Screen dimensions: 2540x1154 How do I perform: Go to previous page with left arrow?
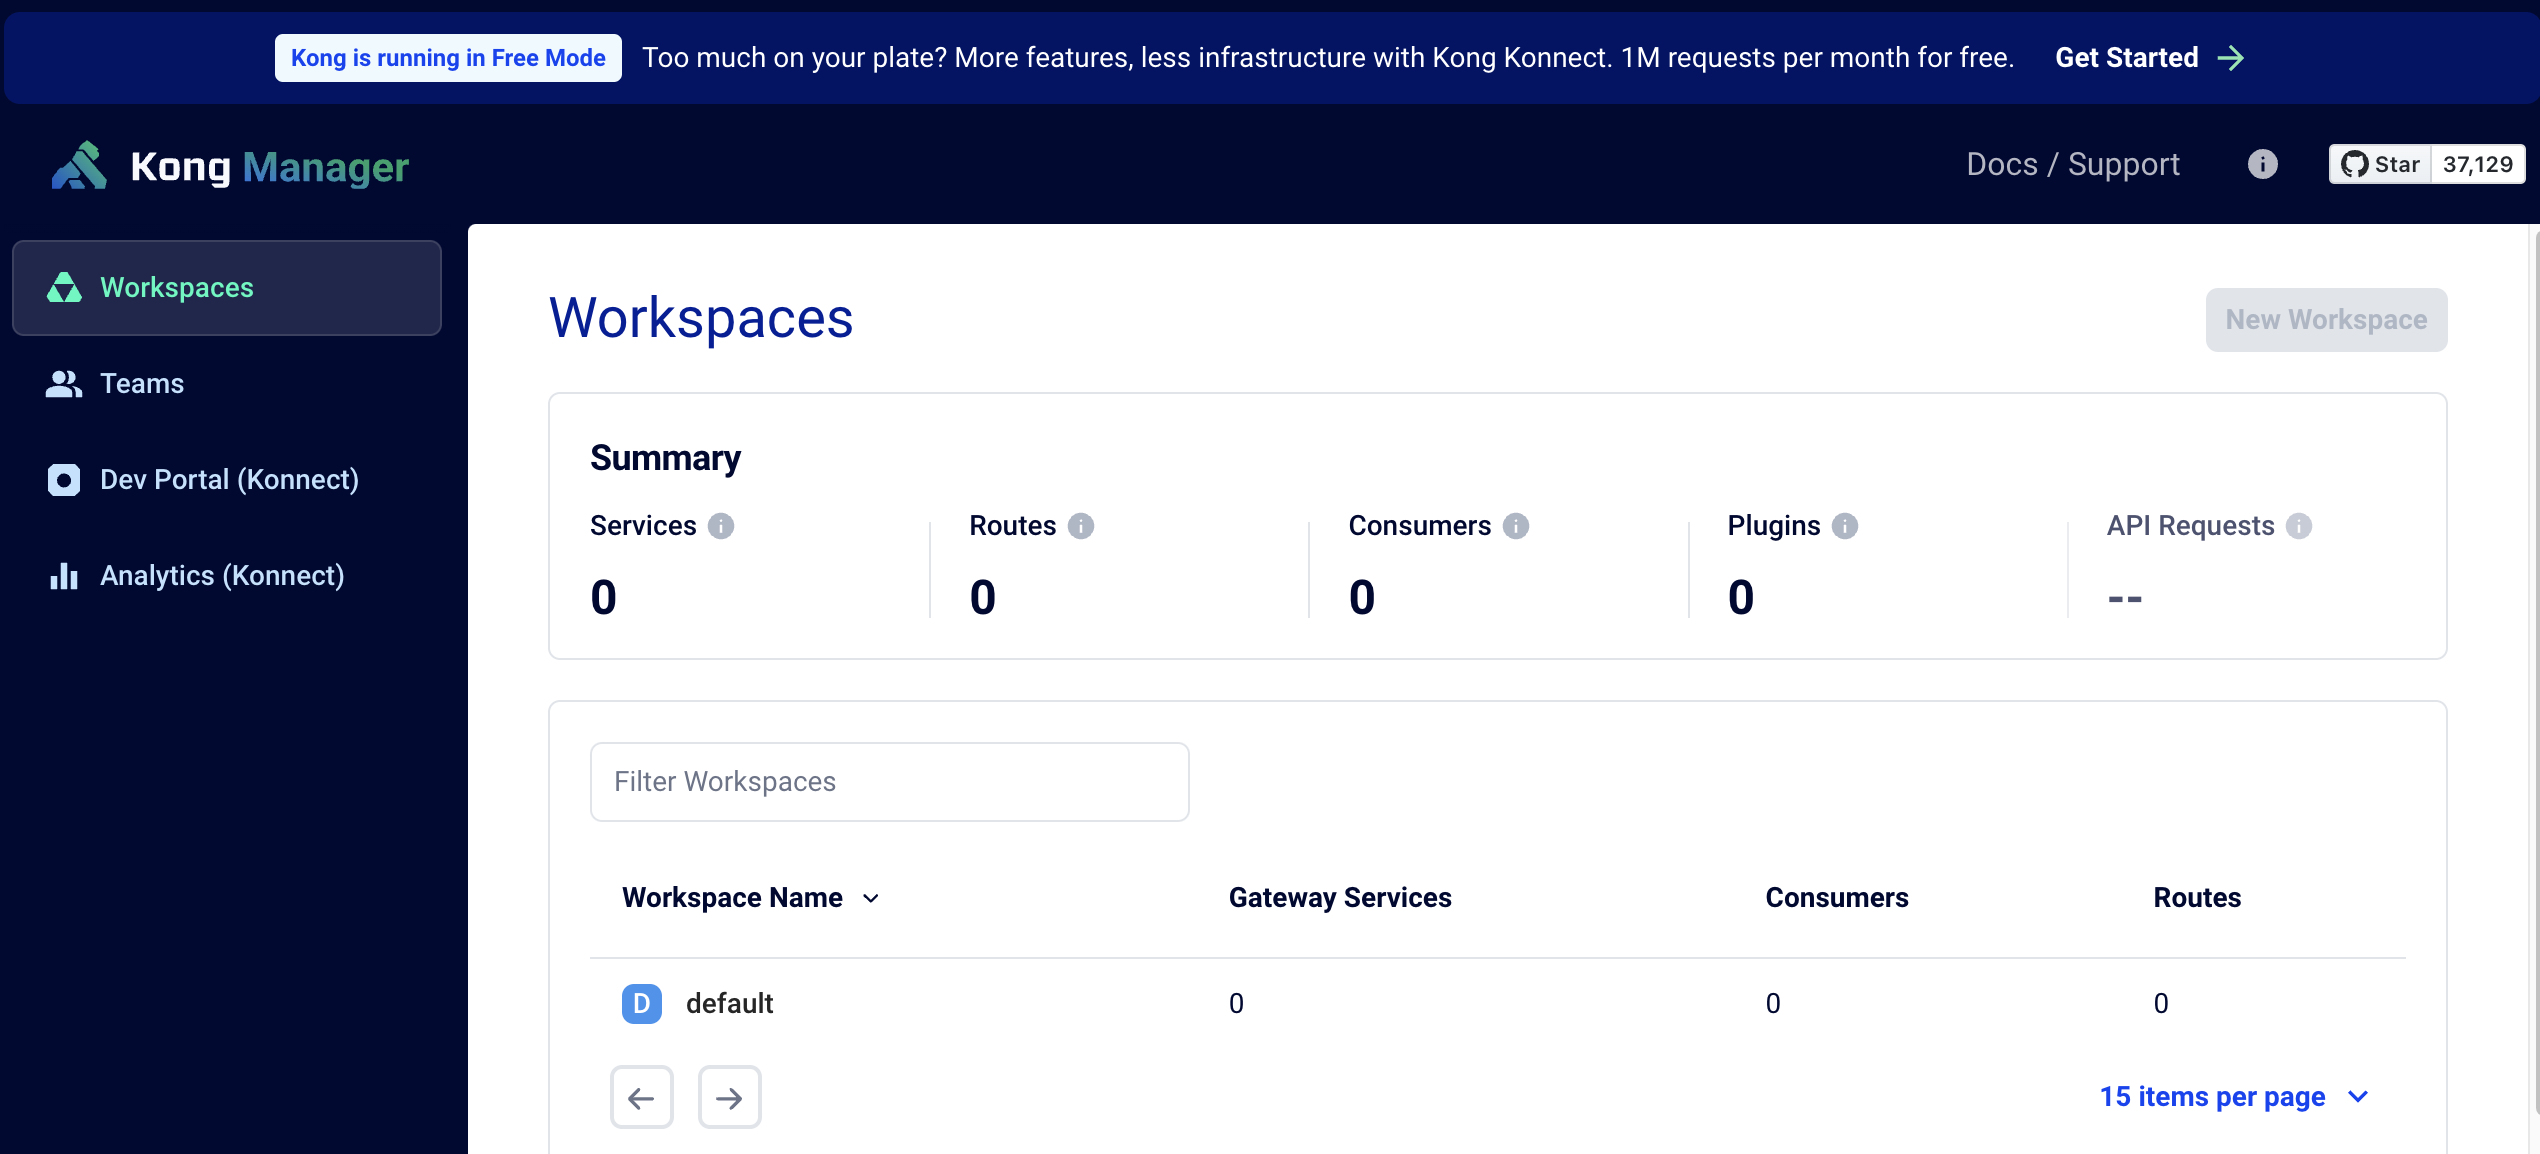pyautogui.click(x=641, y=1097)
